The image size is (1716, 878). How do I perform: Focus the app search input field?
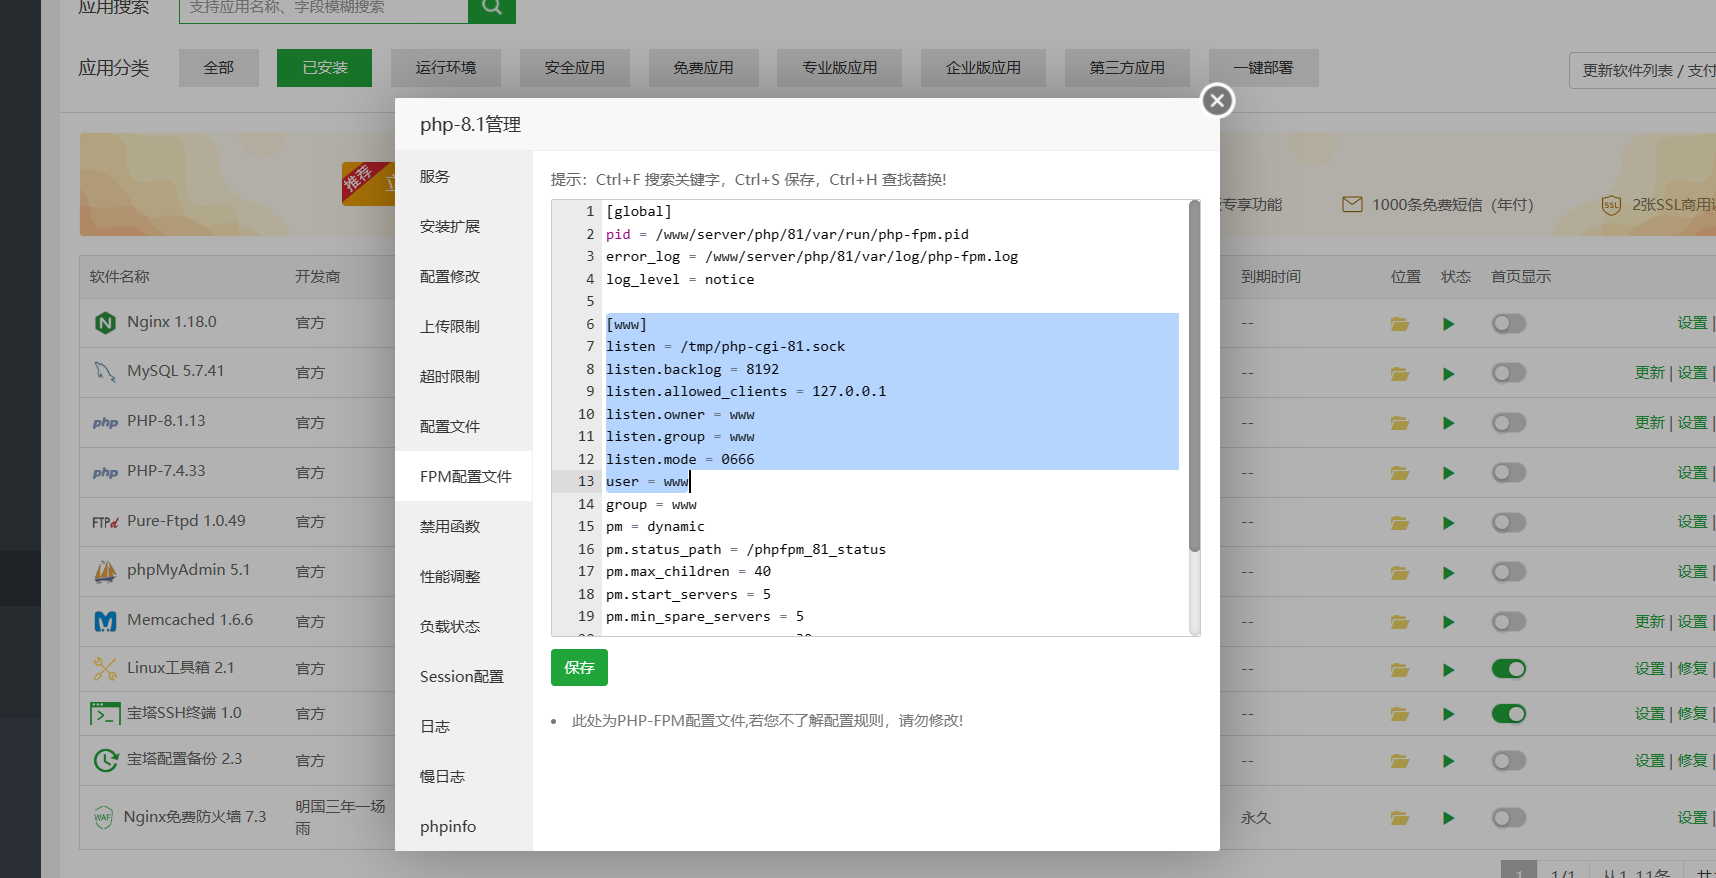point(324,8)
